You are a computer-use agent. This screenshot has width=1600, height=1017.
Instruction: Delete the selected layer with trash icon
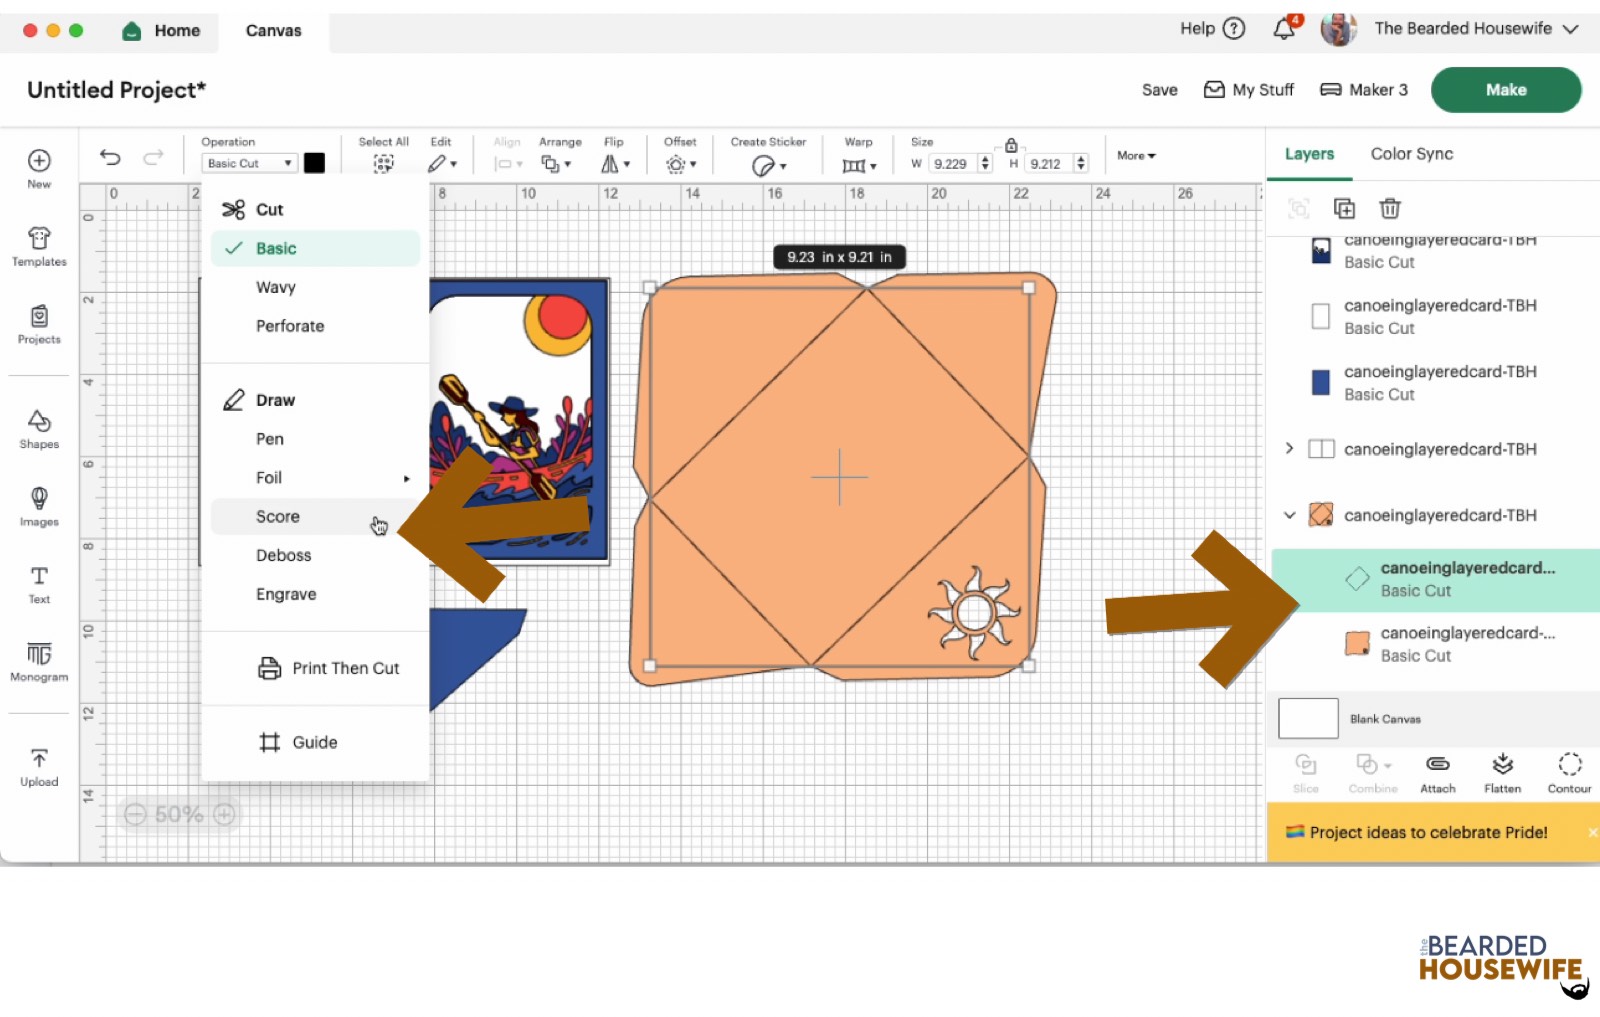pos(1390,208)
